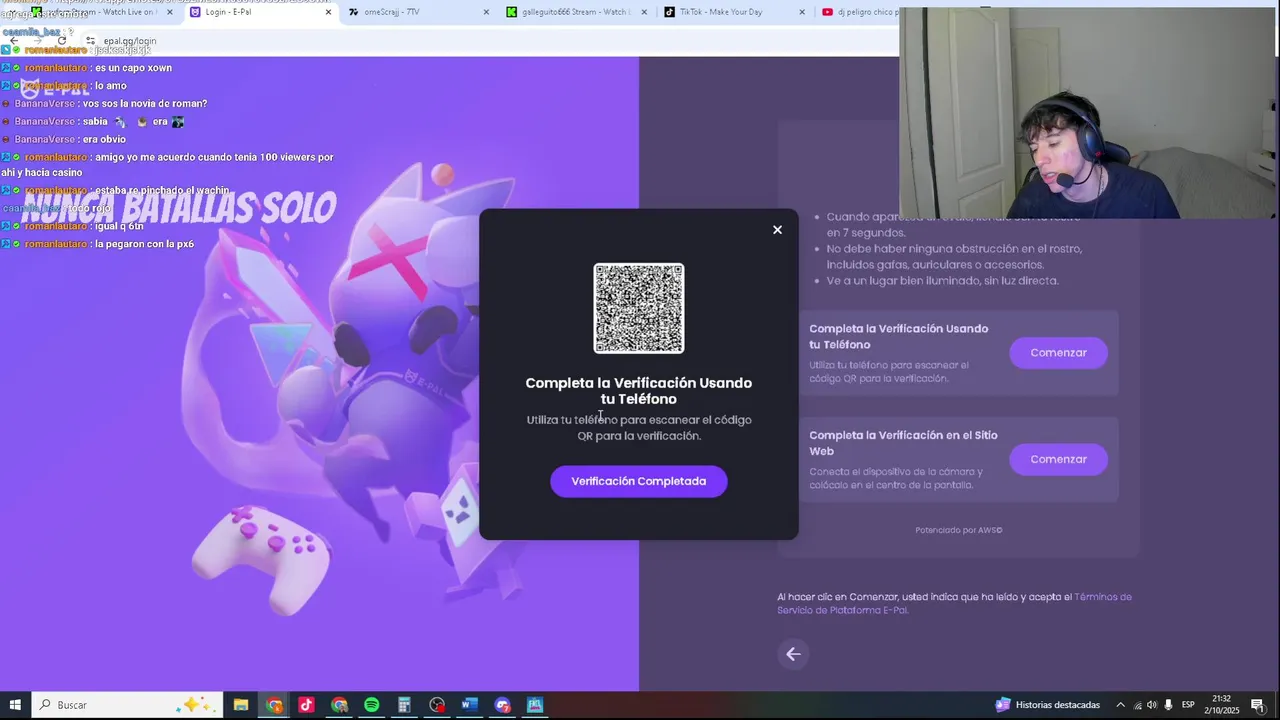Open File Explorer from the taskbar
Screen dimensions: 1280x720
(x=241, y=705)
